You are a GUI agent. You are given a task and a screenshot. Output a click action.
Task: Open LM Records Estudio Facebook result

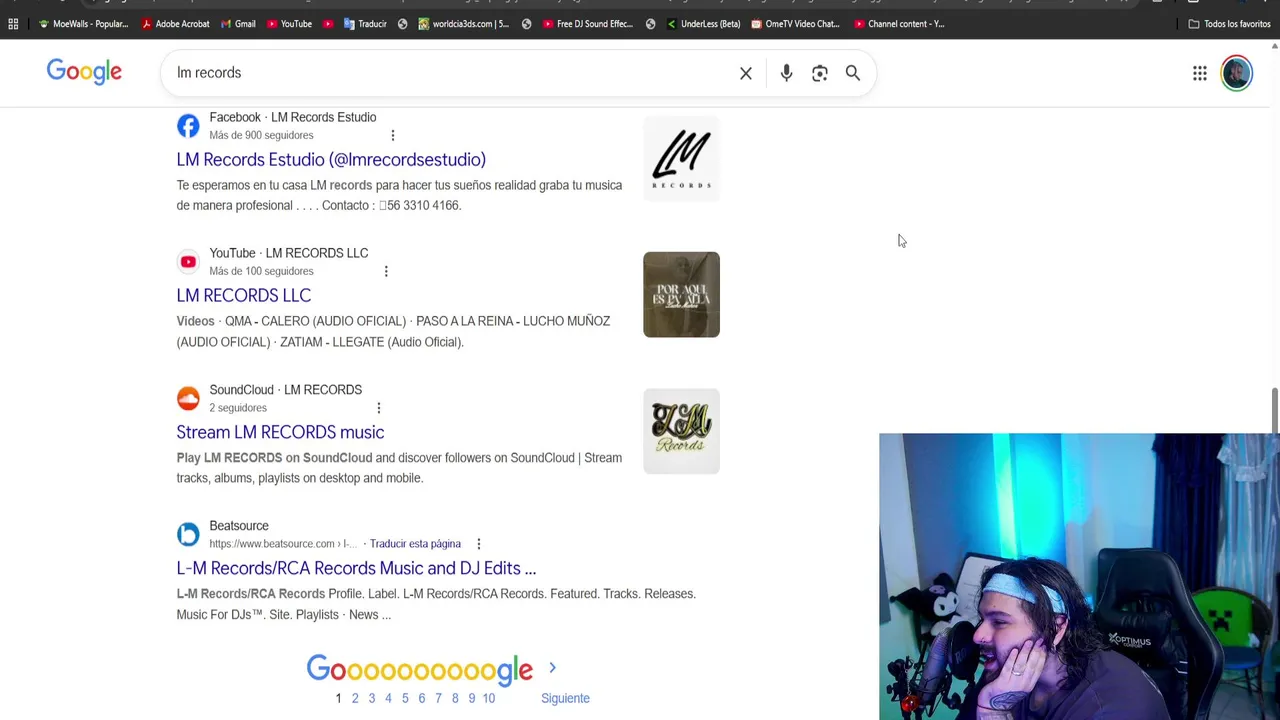click(331, 160)
